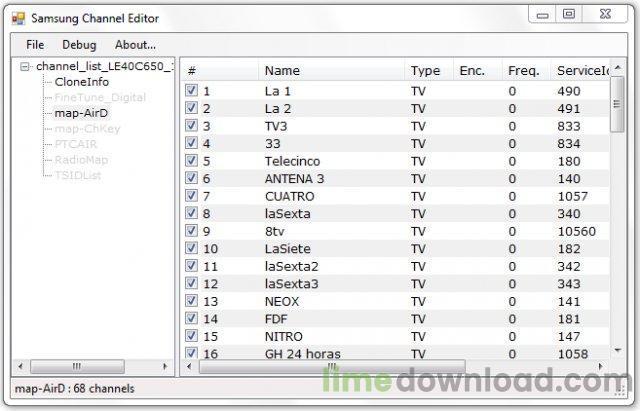
Task: Toggle checkbox for Telecinco channel
Action: [192, 161]
